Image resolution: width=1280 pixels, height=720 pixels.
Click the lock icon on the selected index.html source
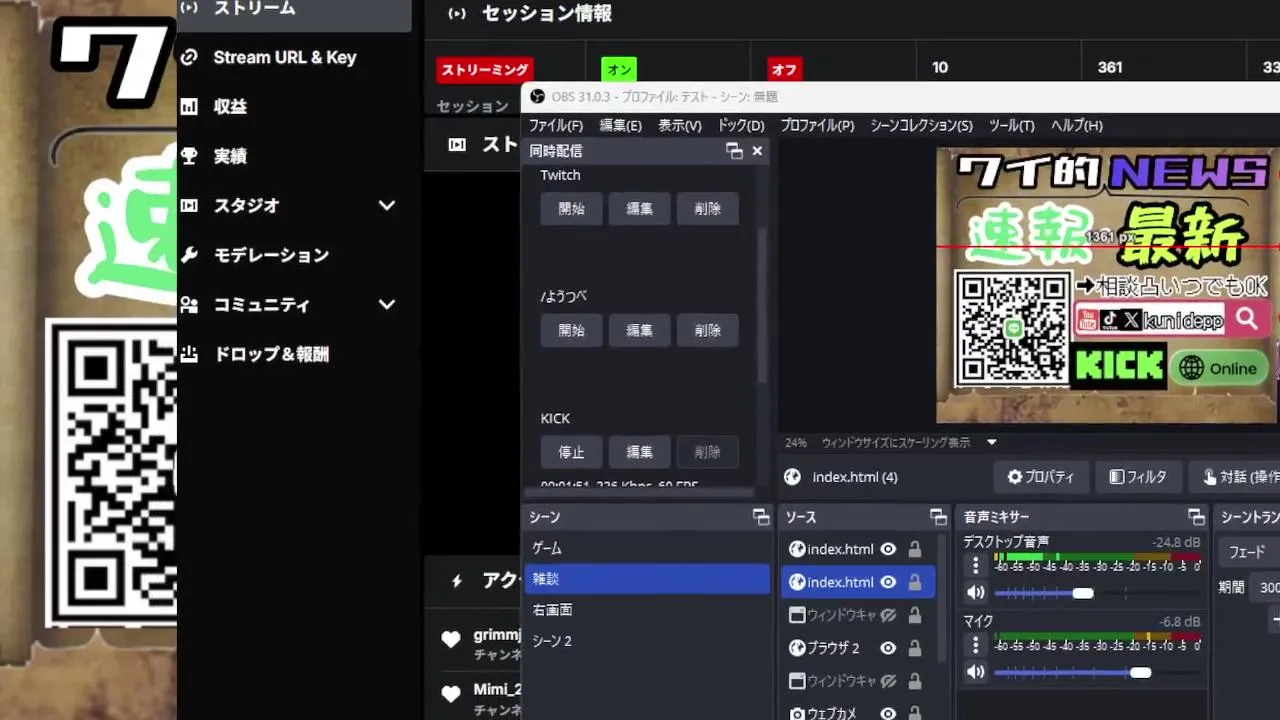914,582
